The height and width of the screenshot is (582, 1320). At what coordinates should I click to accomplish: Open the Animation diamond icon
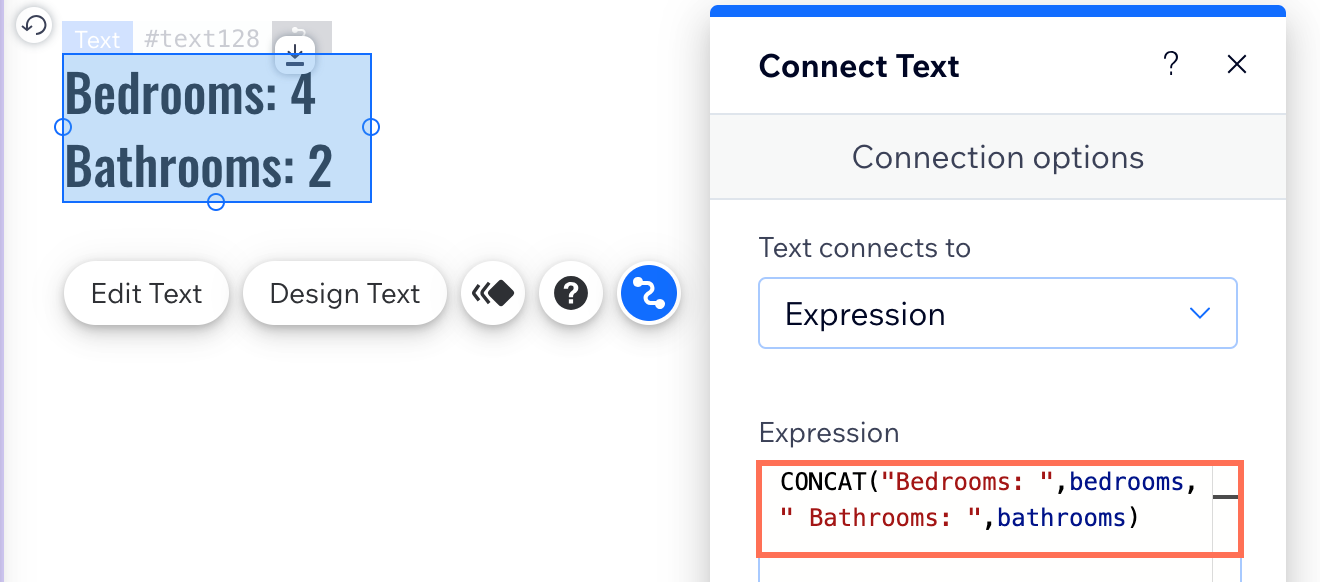click(x=493, y=293)
